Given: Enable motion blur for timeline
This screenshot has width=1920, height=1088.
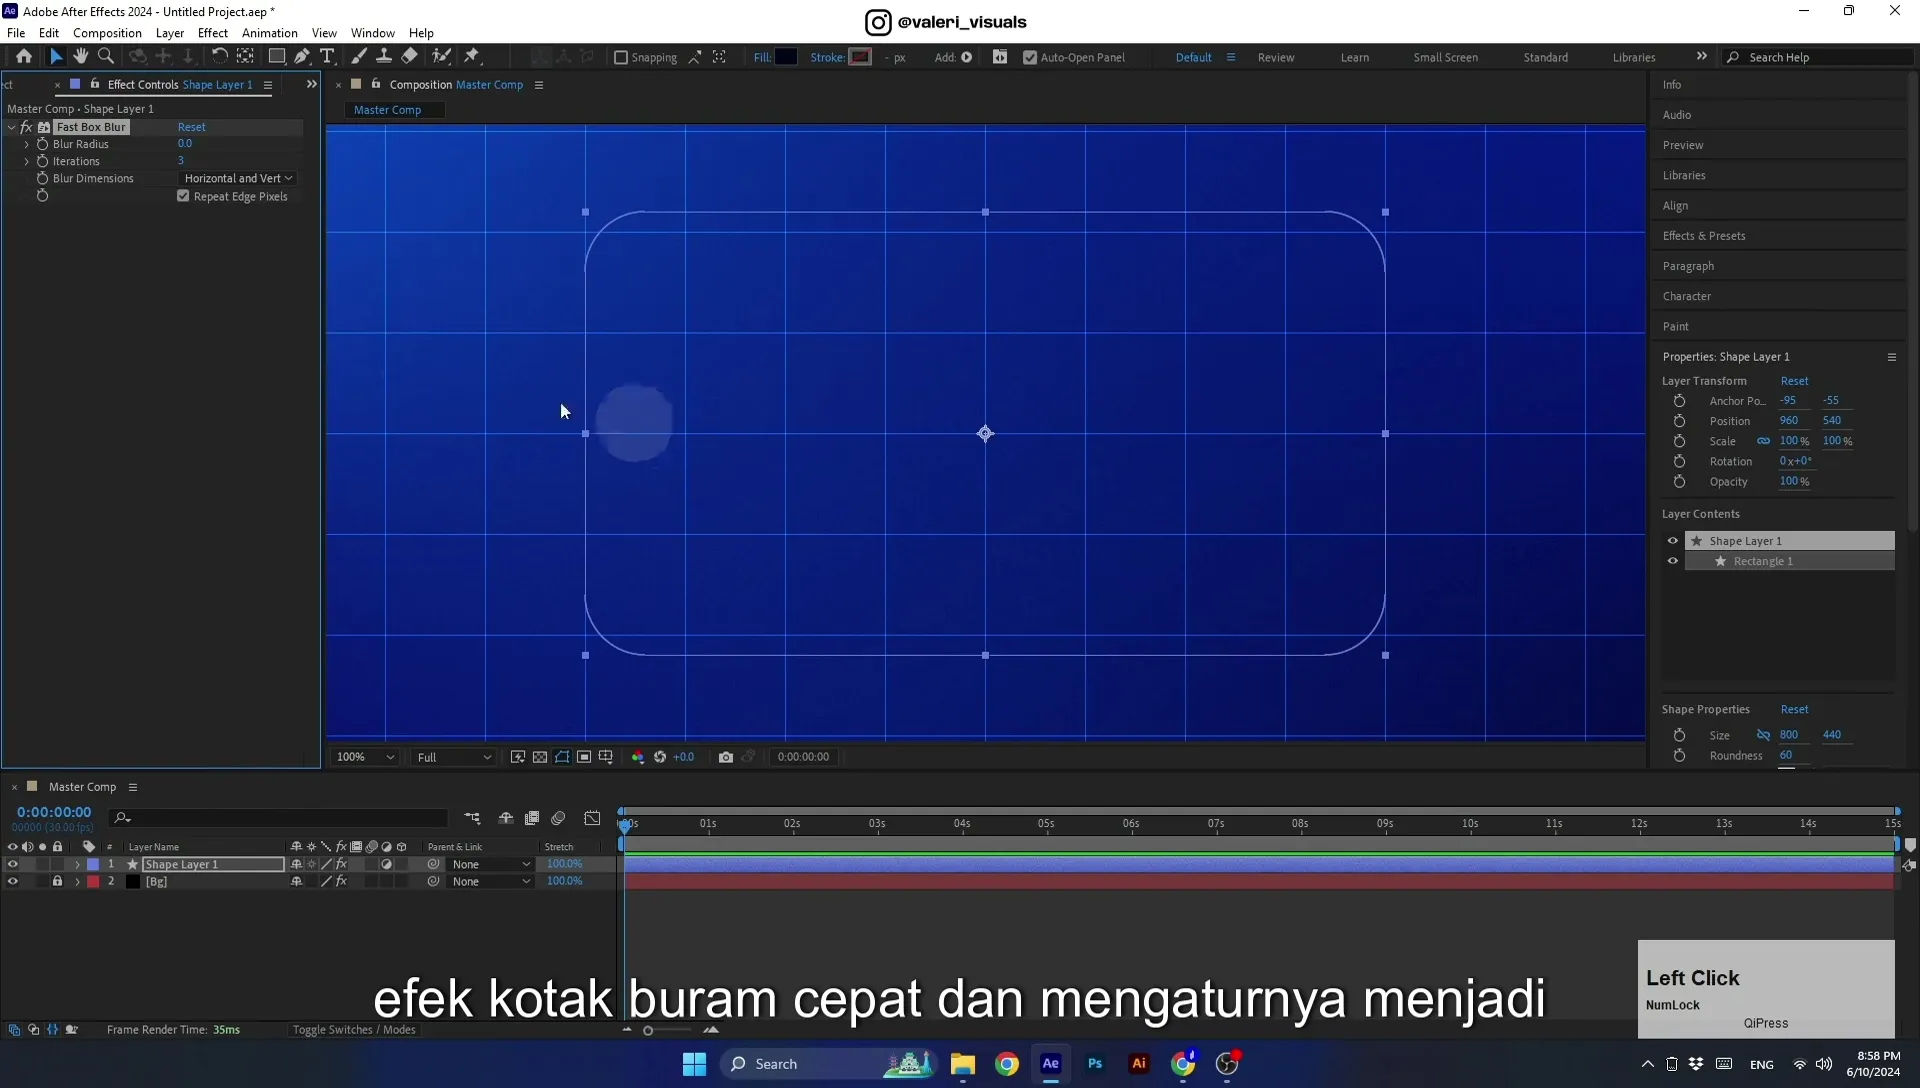Looking at the screenshot, I should [558, 818].
